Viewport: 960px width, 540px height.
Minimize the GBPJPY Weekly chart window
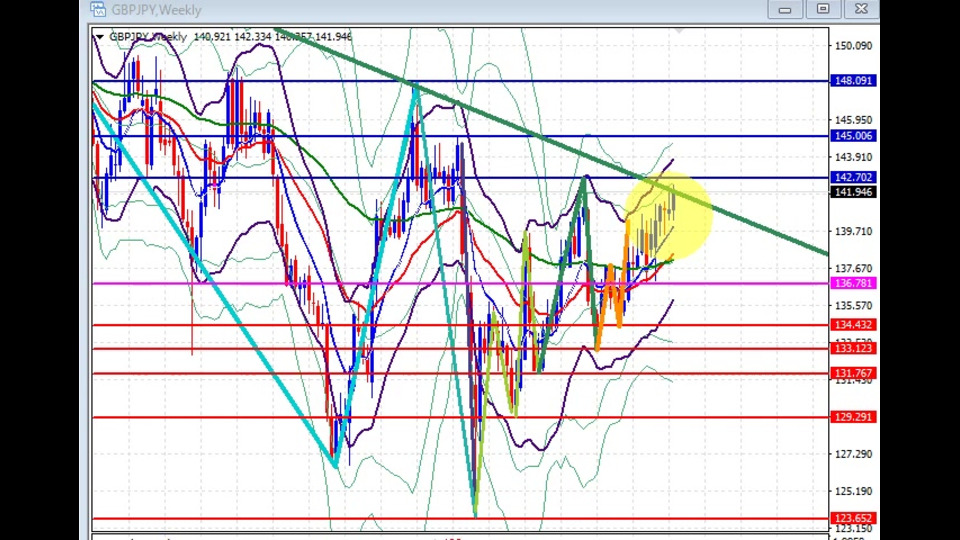[785, 9]
